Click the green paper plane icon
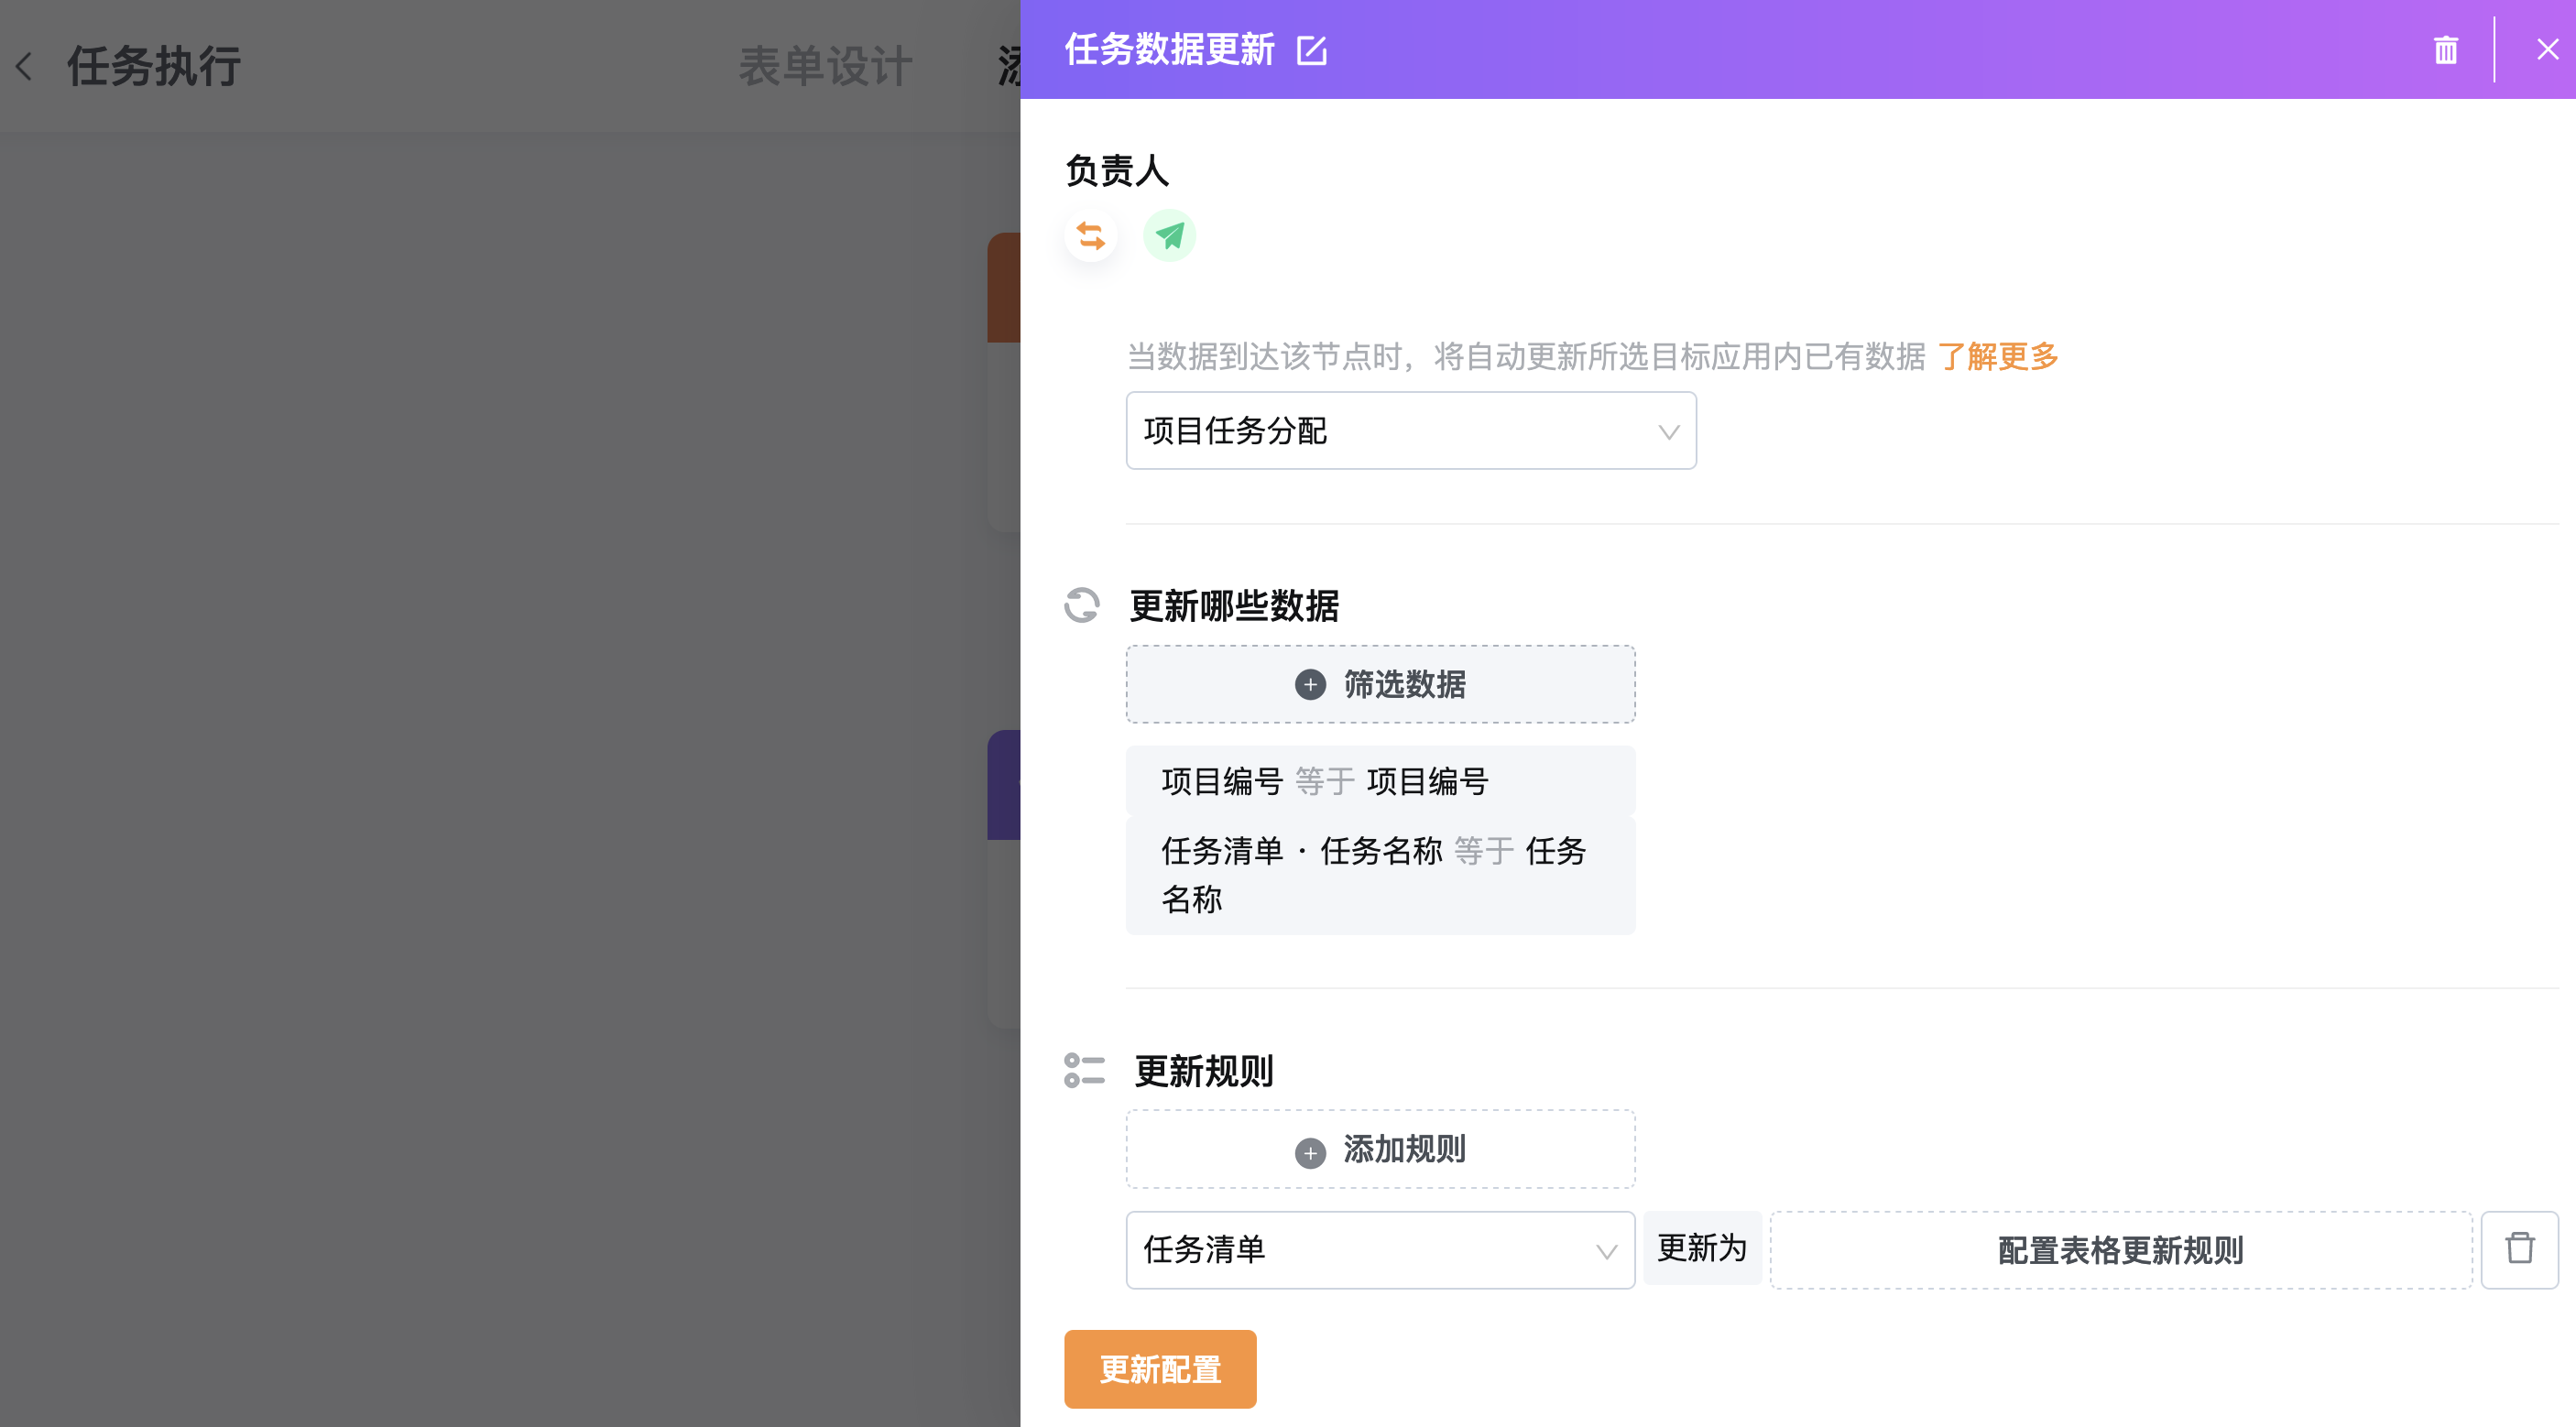 pyautogui.click(x=1169, y=236)
